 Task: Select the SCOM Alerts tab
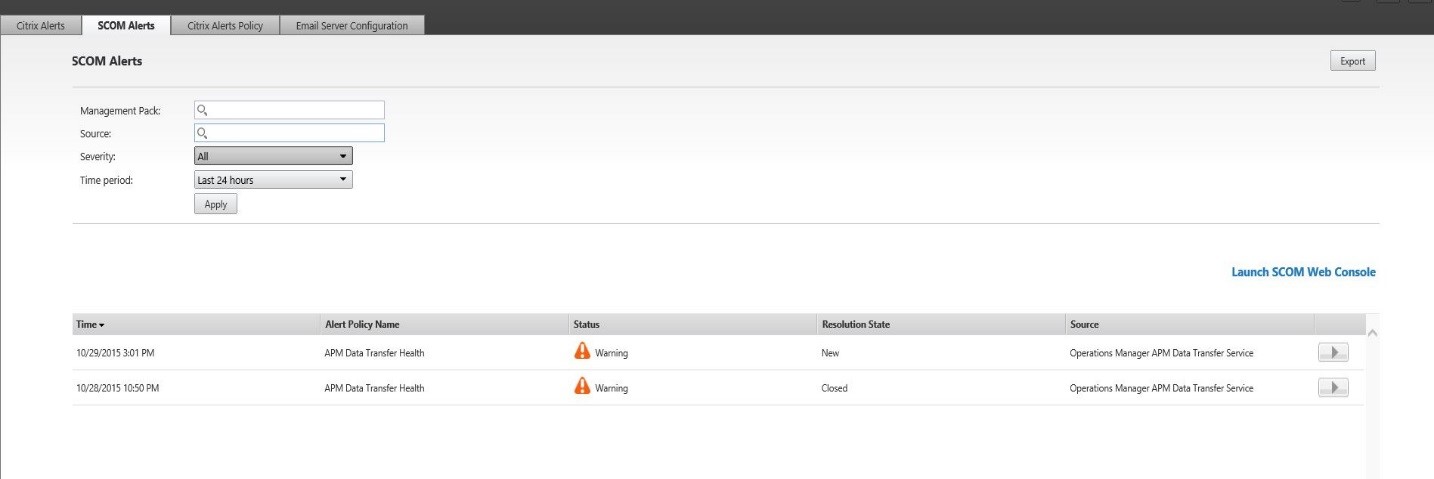pyautogui.click(x=125, y=26)
